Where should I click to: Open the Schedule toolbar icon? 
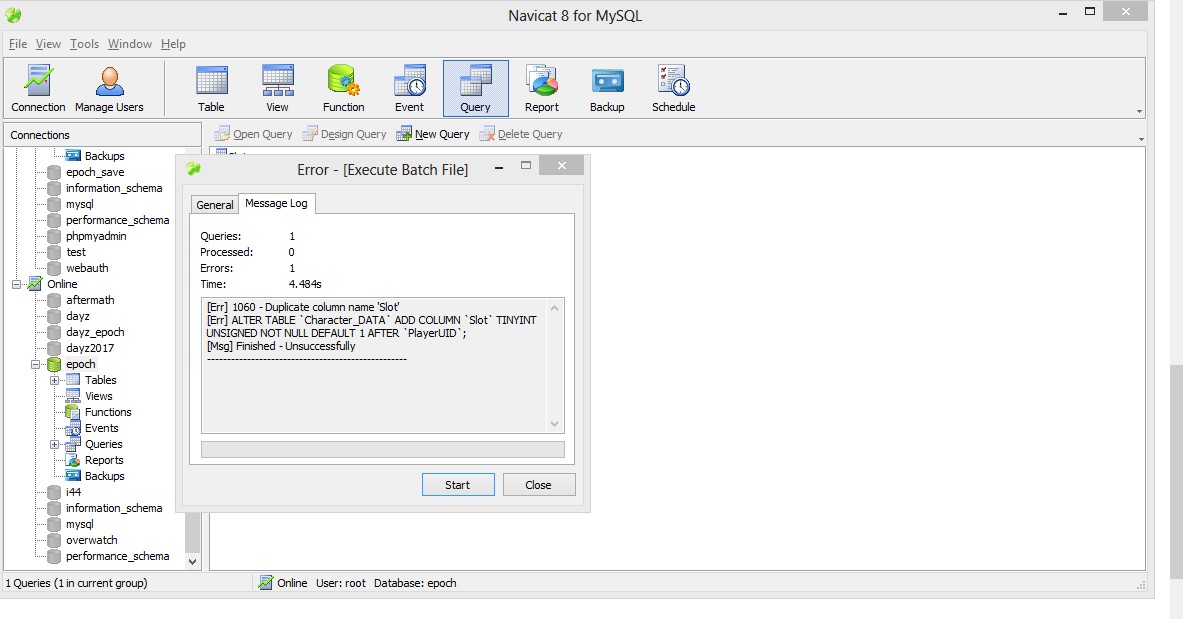click(x=674, y=88)
